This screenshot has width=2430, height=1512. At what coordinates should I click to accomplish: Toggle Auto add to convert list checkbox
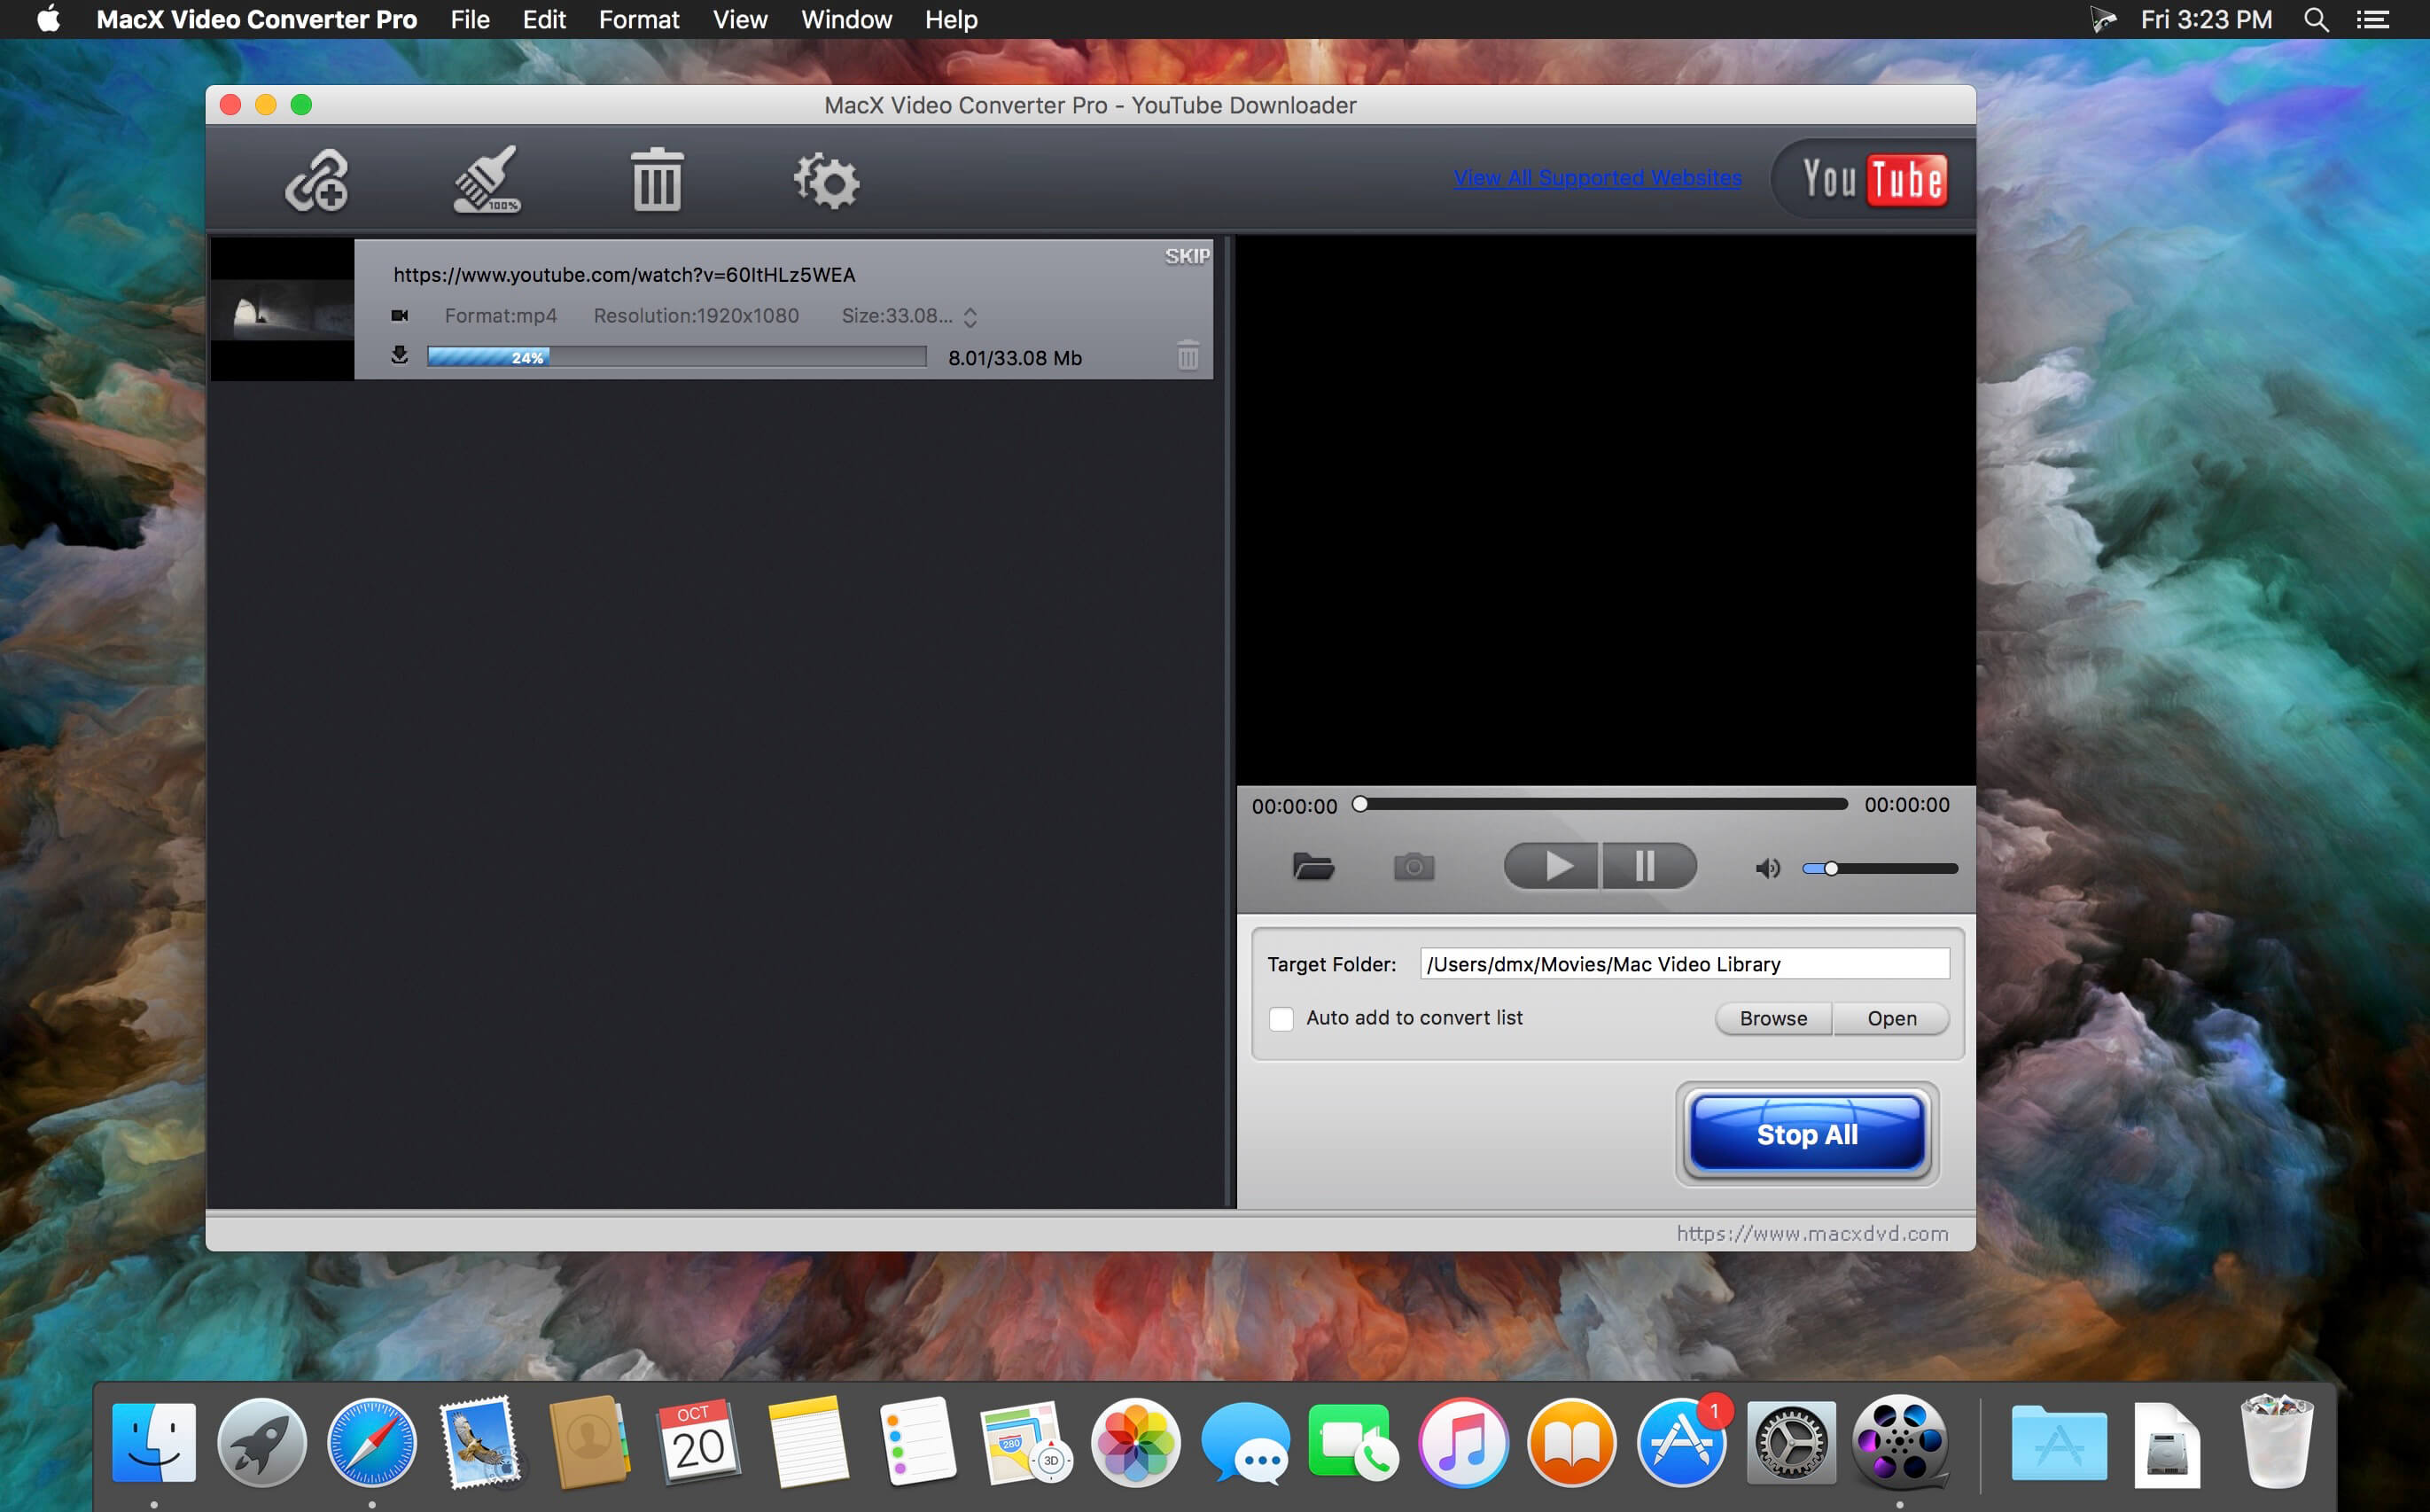coord(1282,1017)
